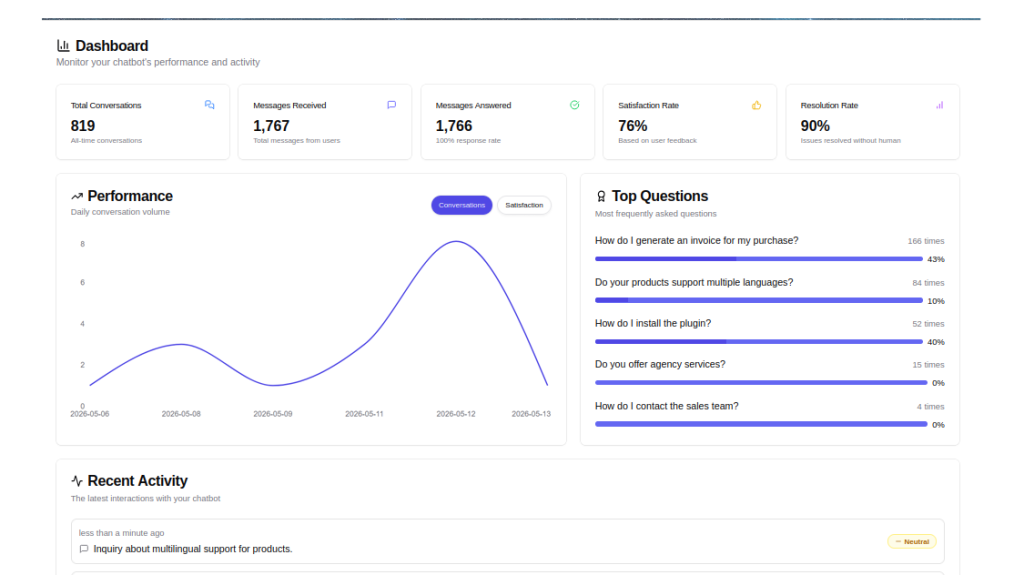
Task: Click the 10% percentage label
Action: click(x=936, y=301)
